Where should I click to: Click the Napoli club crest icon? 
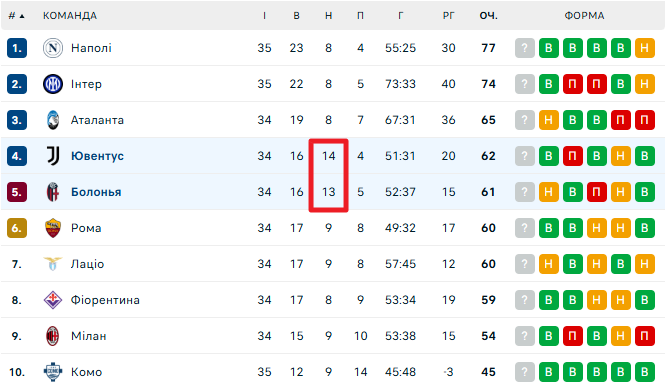click(53, 48)
